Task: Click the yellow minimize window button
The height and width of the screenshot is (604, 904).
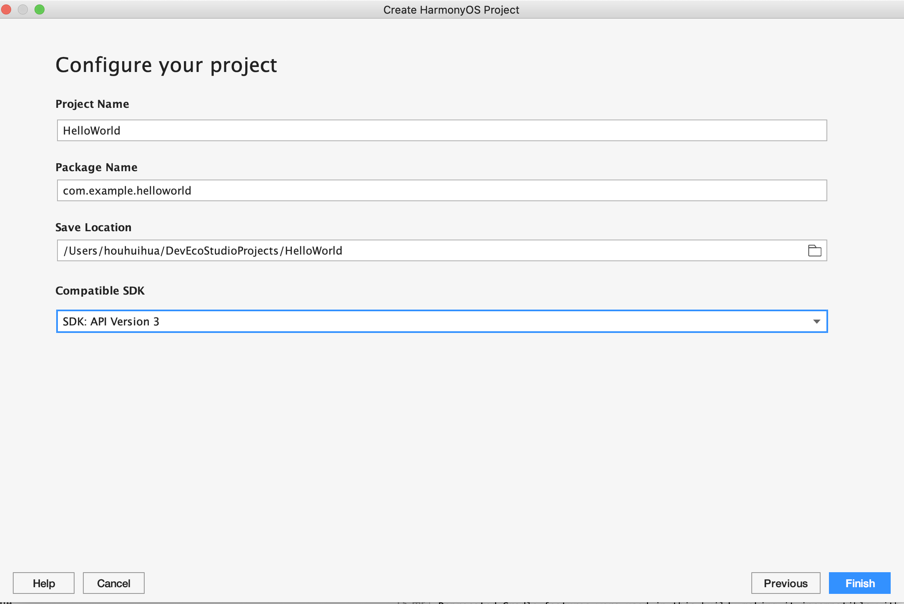Action: point(23,9)
